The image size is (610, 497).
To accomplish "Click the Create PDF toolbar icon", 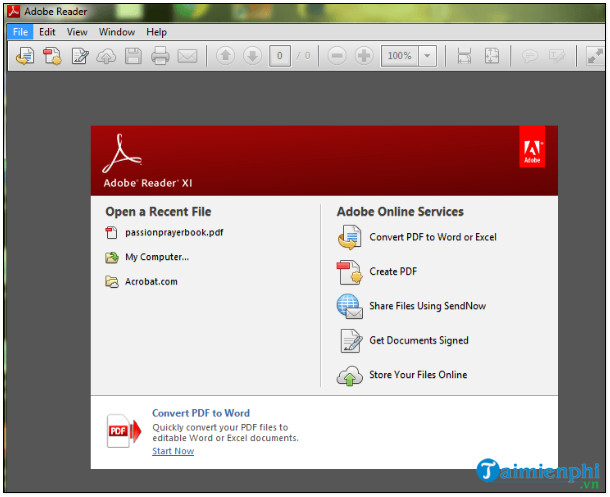I will coord(52,56).
